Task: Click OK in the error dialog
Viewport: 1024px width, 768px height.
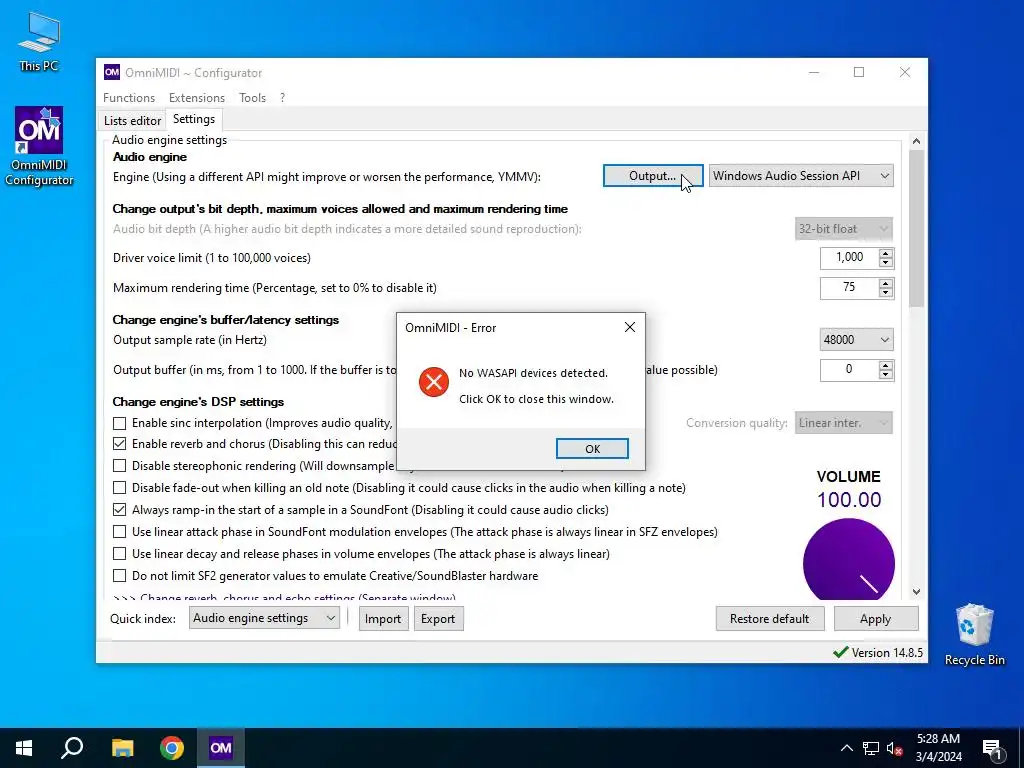Action: (x=592, y=449)
